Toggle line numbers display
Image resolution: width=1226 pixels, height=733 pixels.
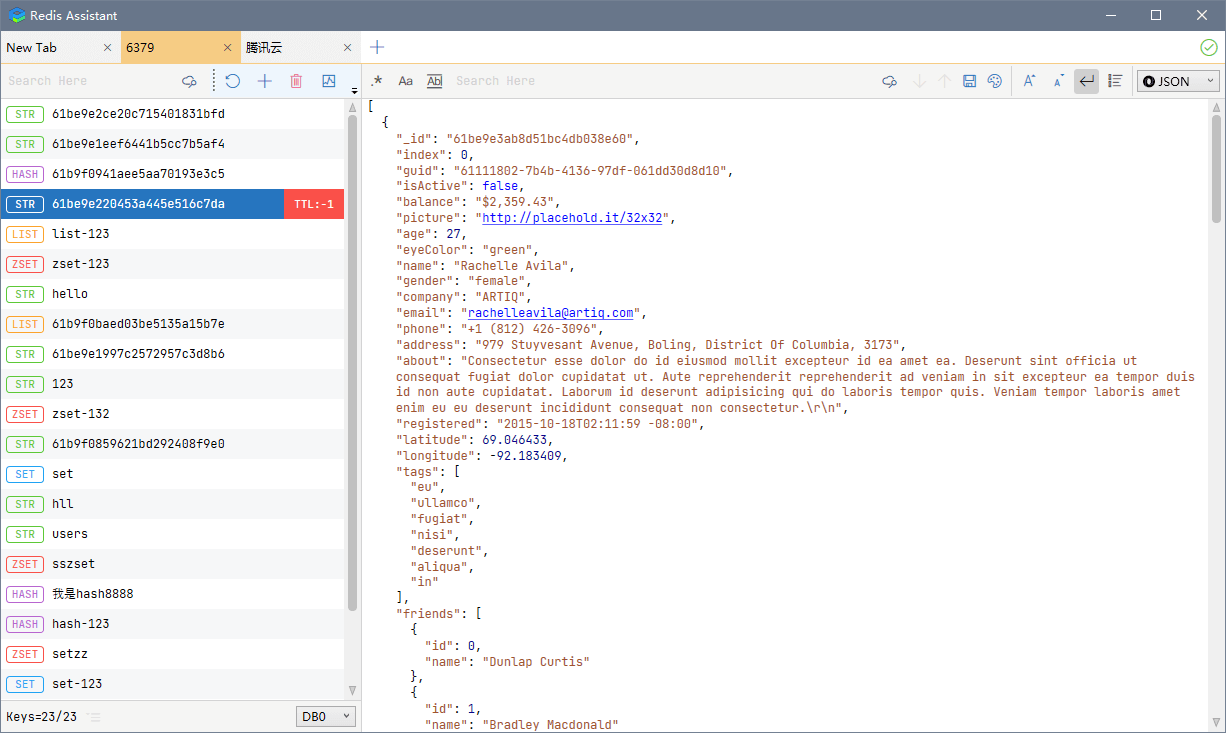1115,81
